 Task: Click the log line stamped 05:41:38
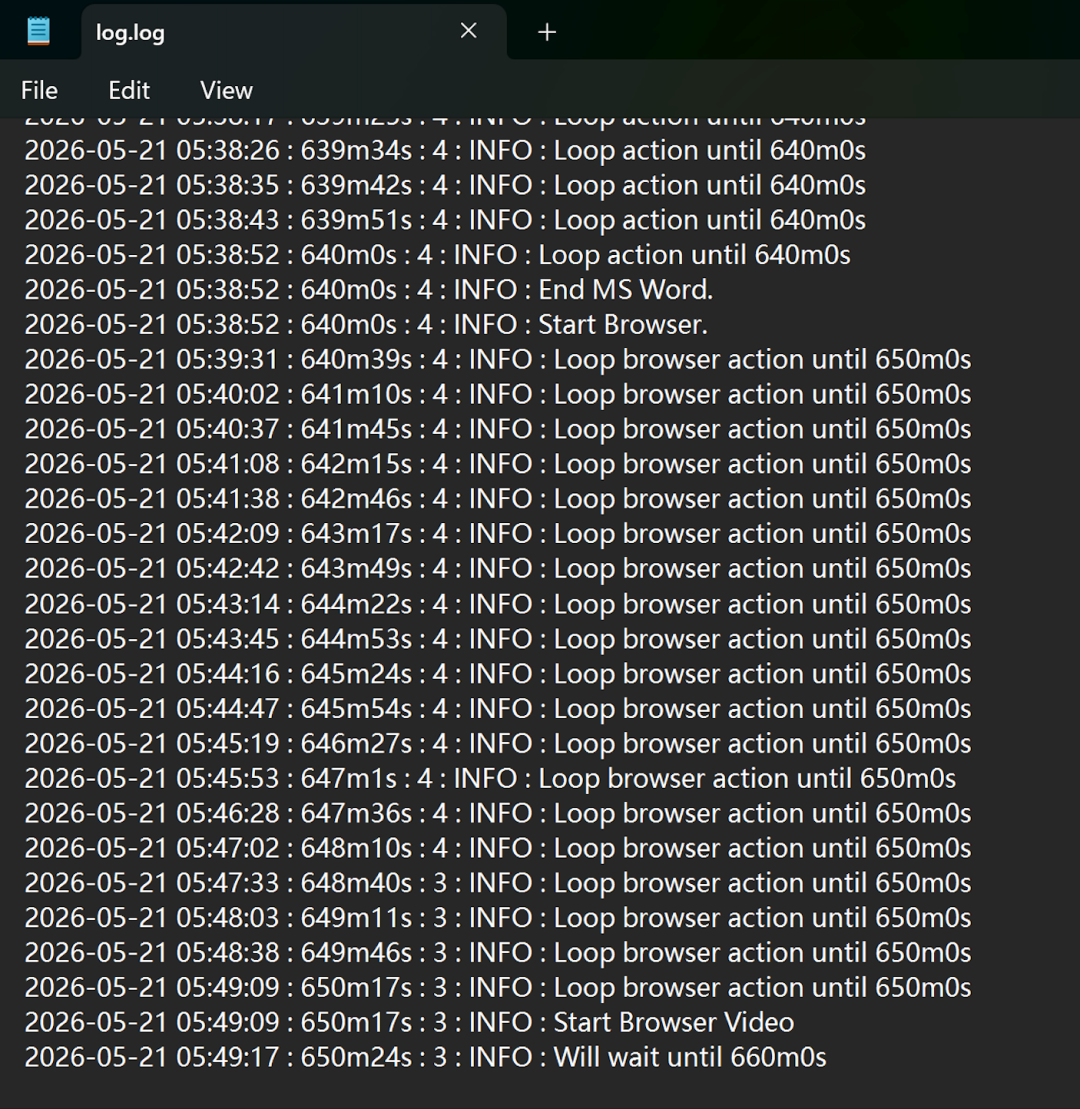click(x=498, y=499)
